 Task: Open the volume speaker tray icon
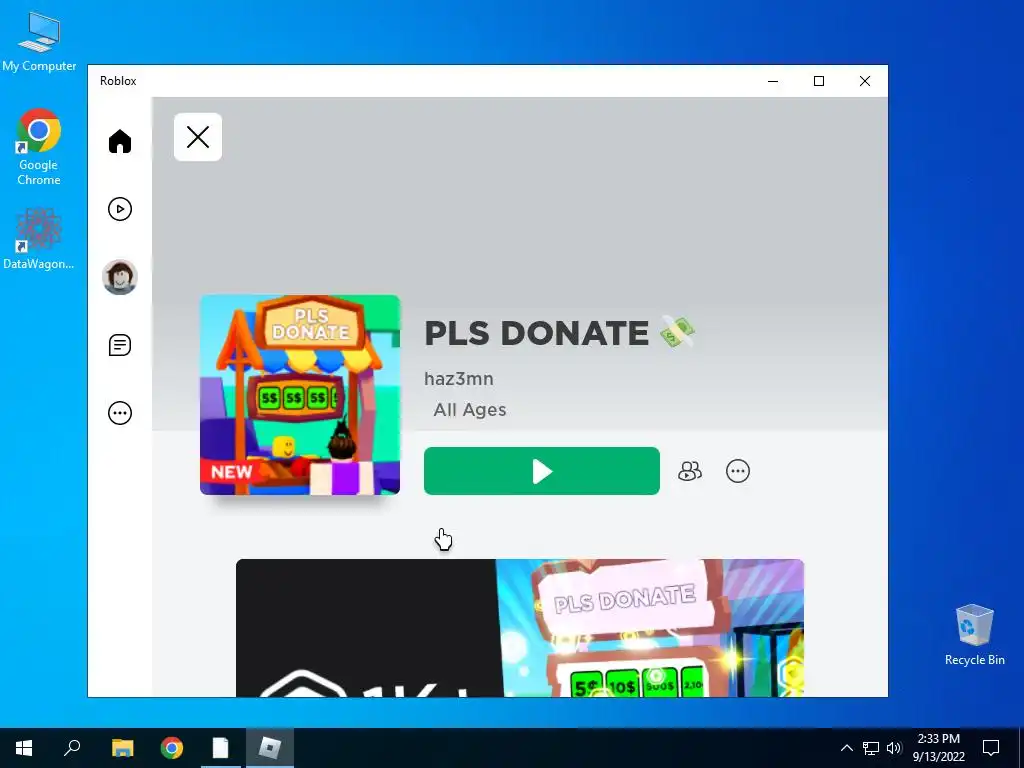[894, 748]
